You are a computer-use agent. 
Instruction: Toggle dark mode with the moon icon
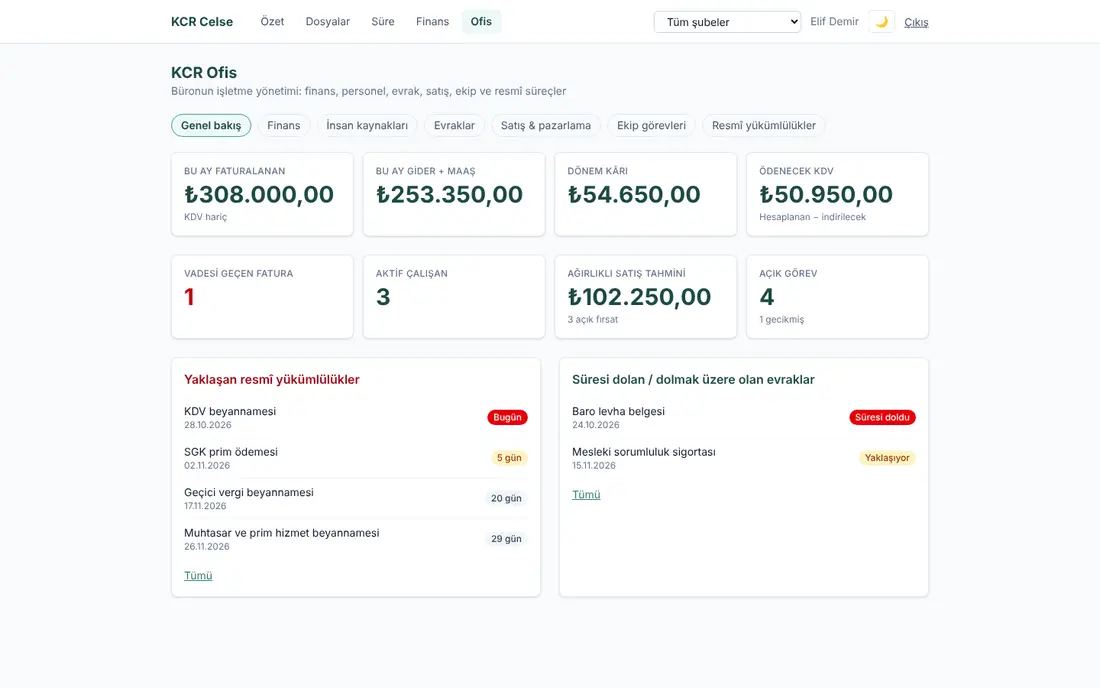point(881,22)
